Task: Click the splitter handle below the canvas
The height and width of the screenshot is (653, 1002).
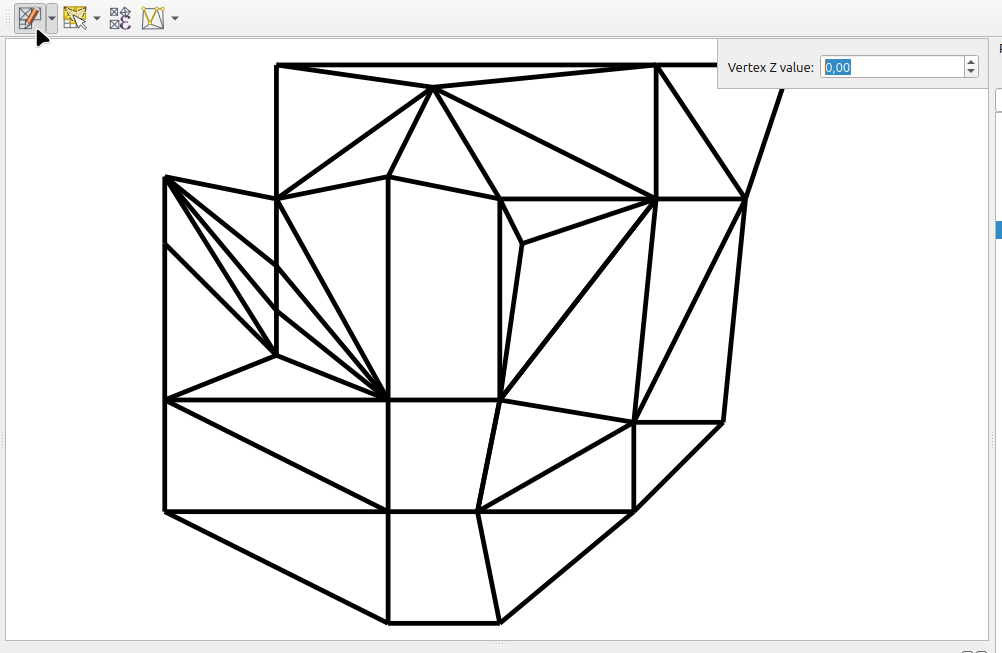Action: click(x=497, y=644)
